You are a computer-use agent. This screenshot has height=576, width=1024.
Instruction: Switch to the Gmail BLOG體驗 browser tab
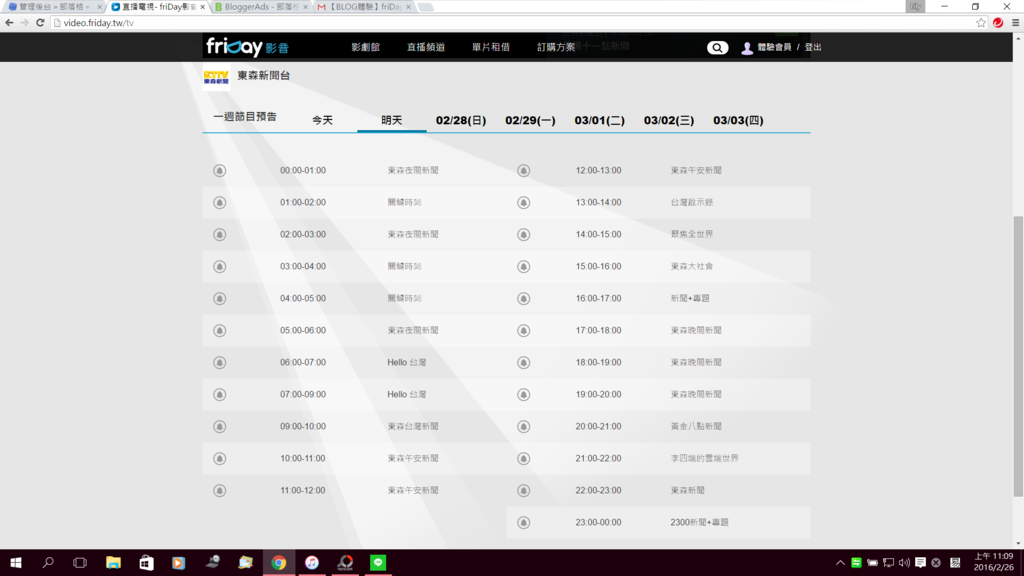click(x=364, y=7)
